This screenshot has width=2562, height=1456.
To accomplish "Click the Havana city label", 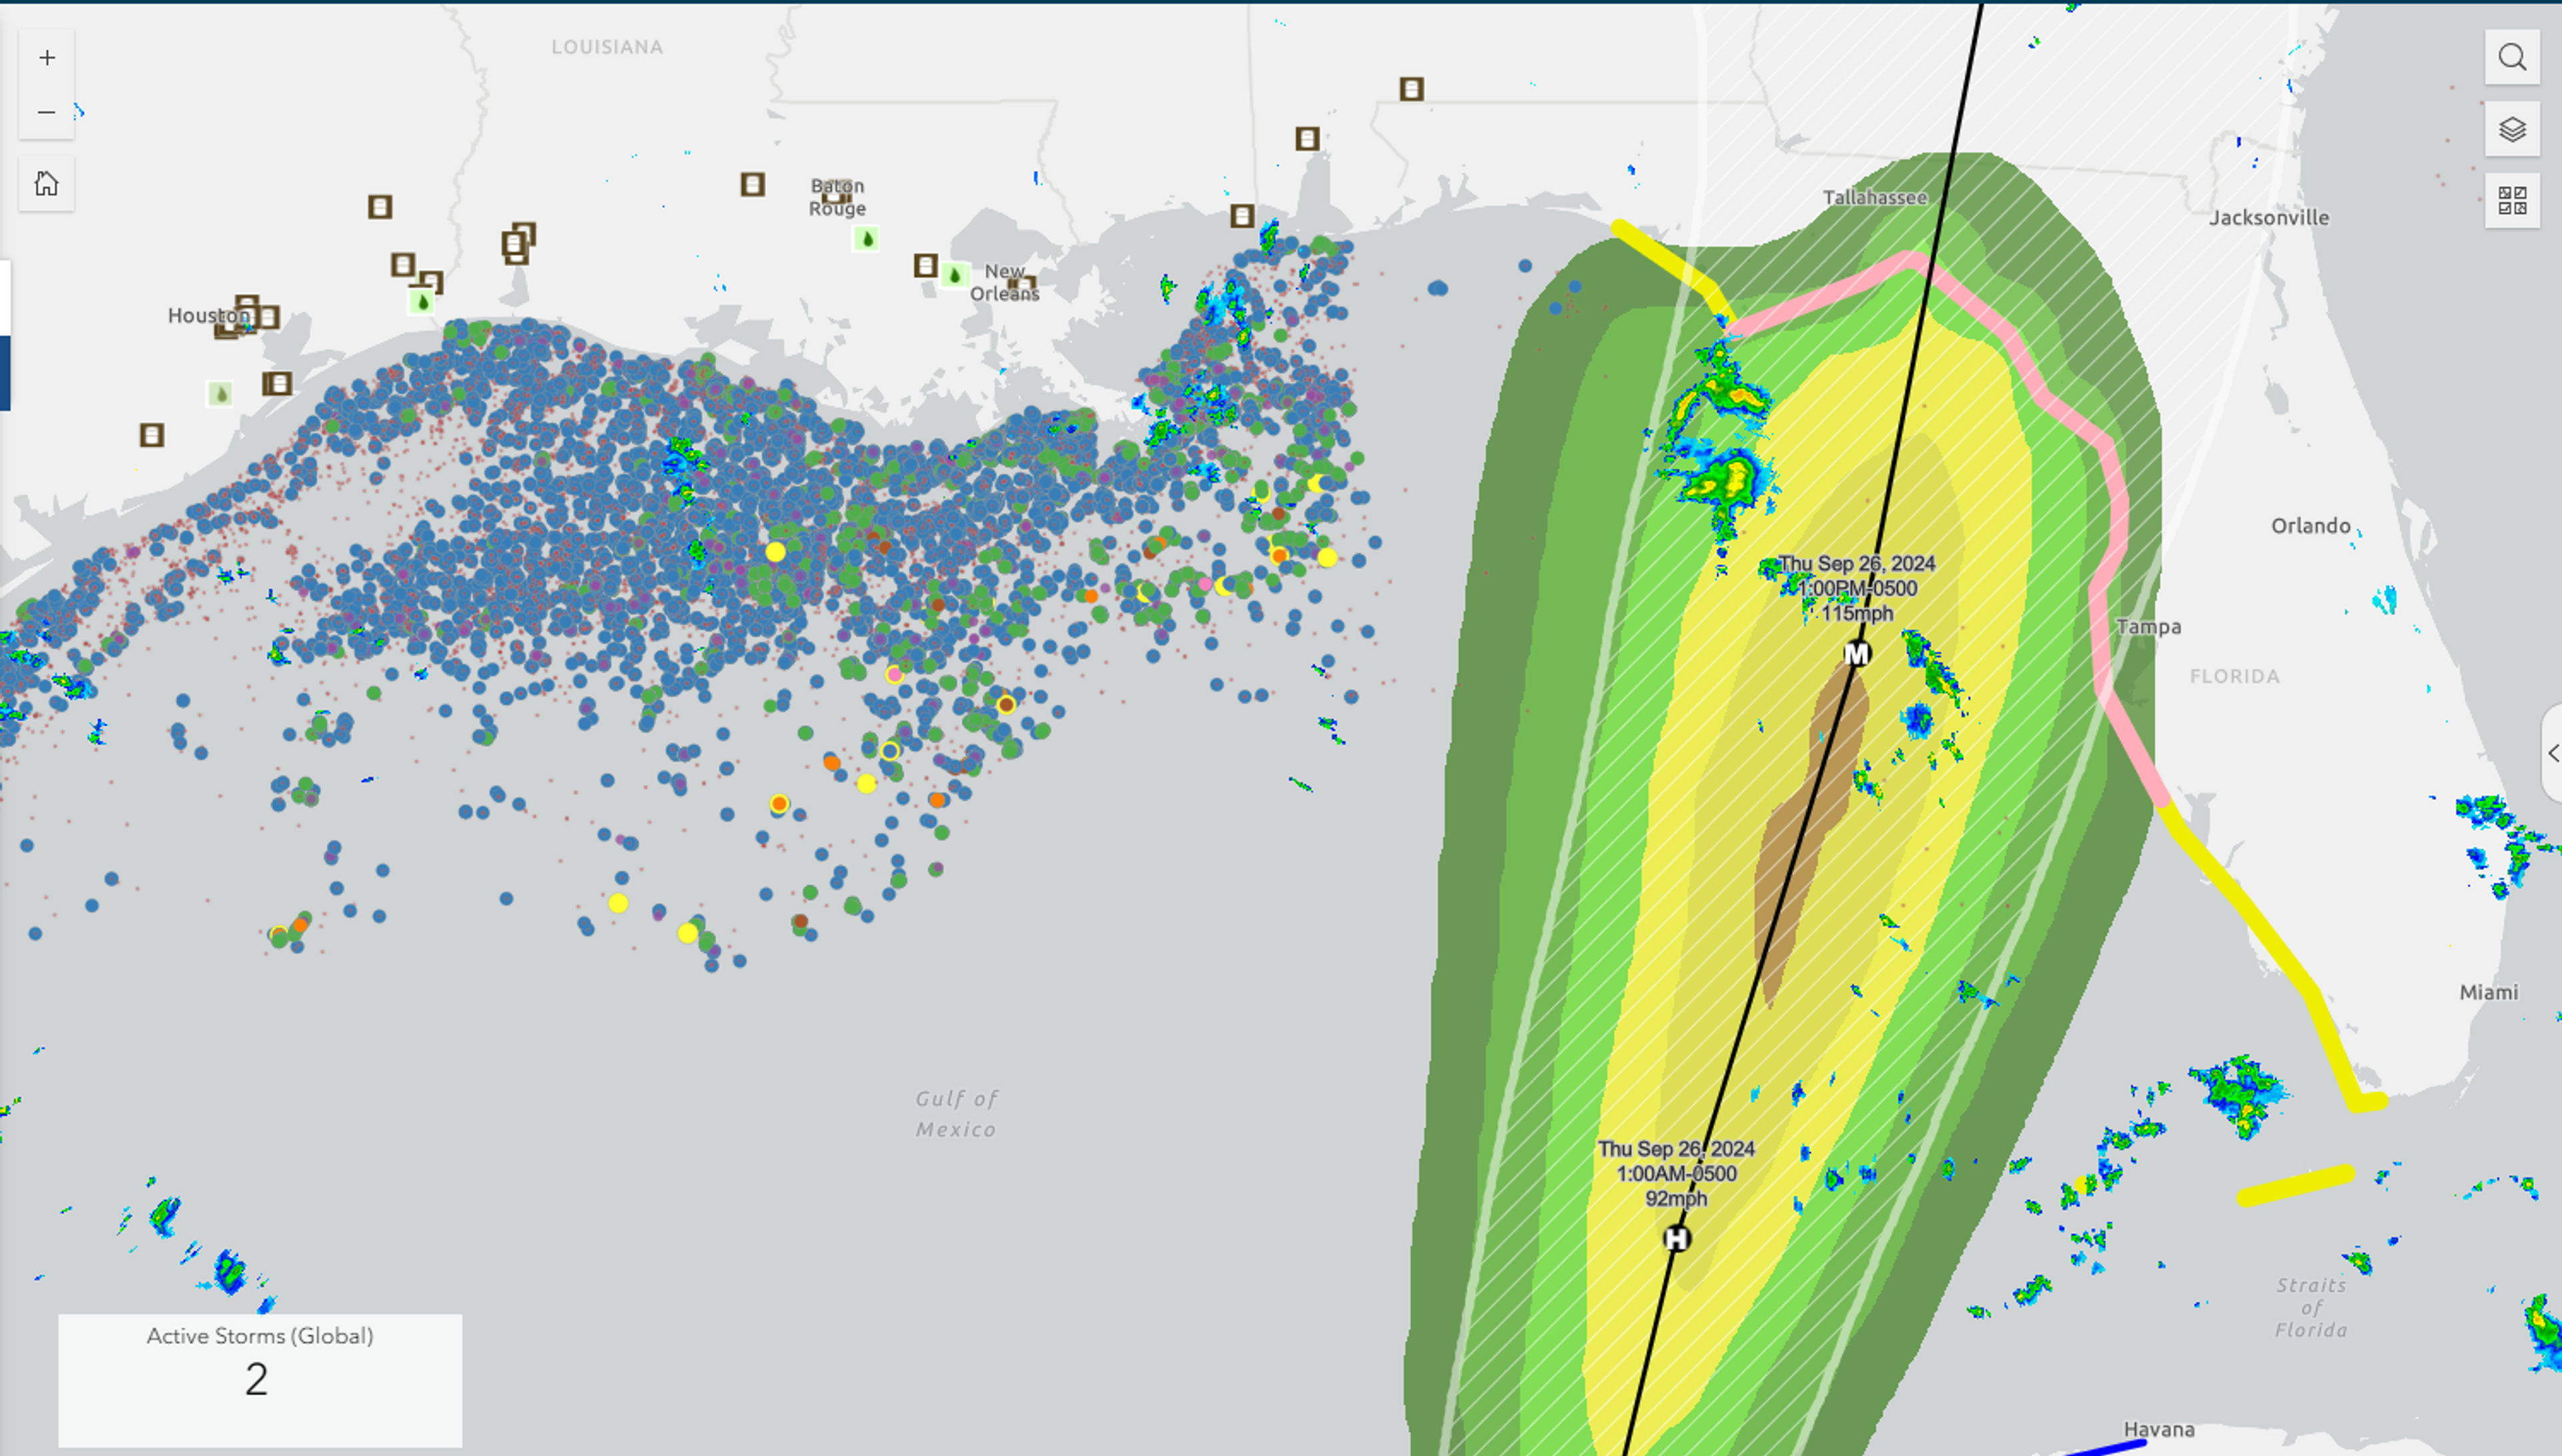I will click(2158, 1430).
